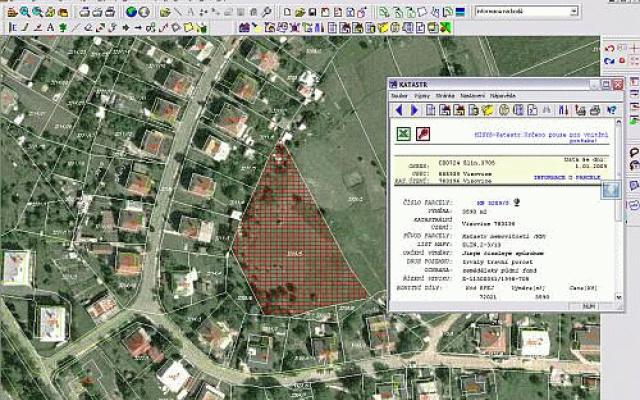
Task: Click the map marker icon beside parcel number
Action: 517,202
